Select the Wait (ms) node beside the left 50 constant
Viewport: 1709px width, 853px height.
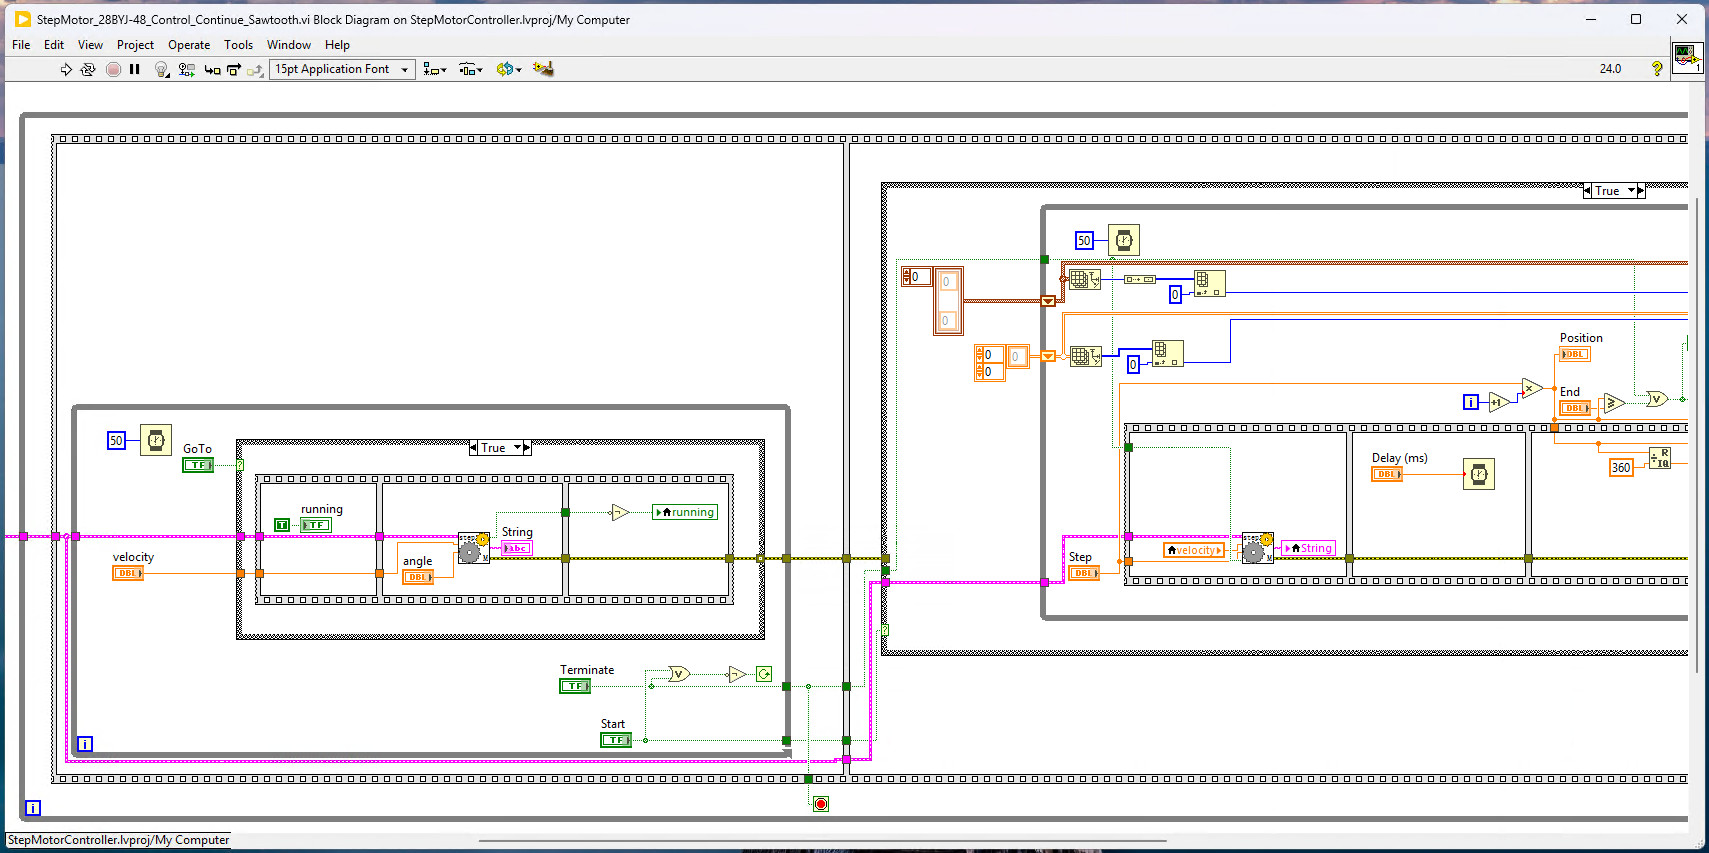(156, 440)
